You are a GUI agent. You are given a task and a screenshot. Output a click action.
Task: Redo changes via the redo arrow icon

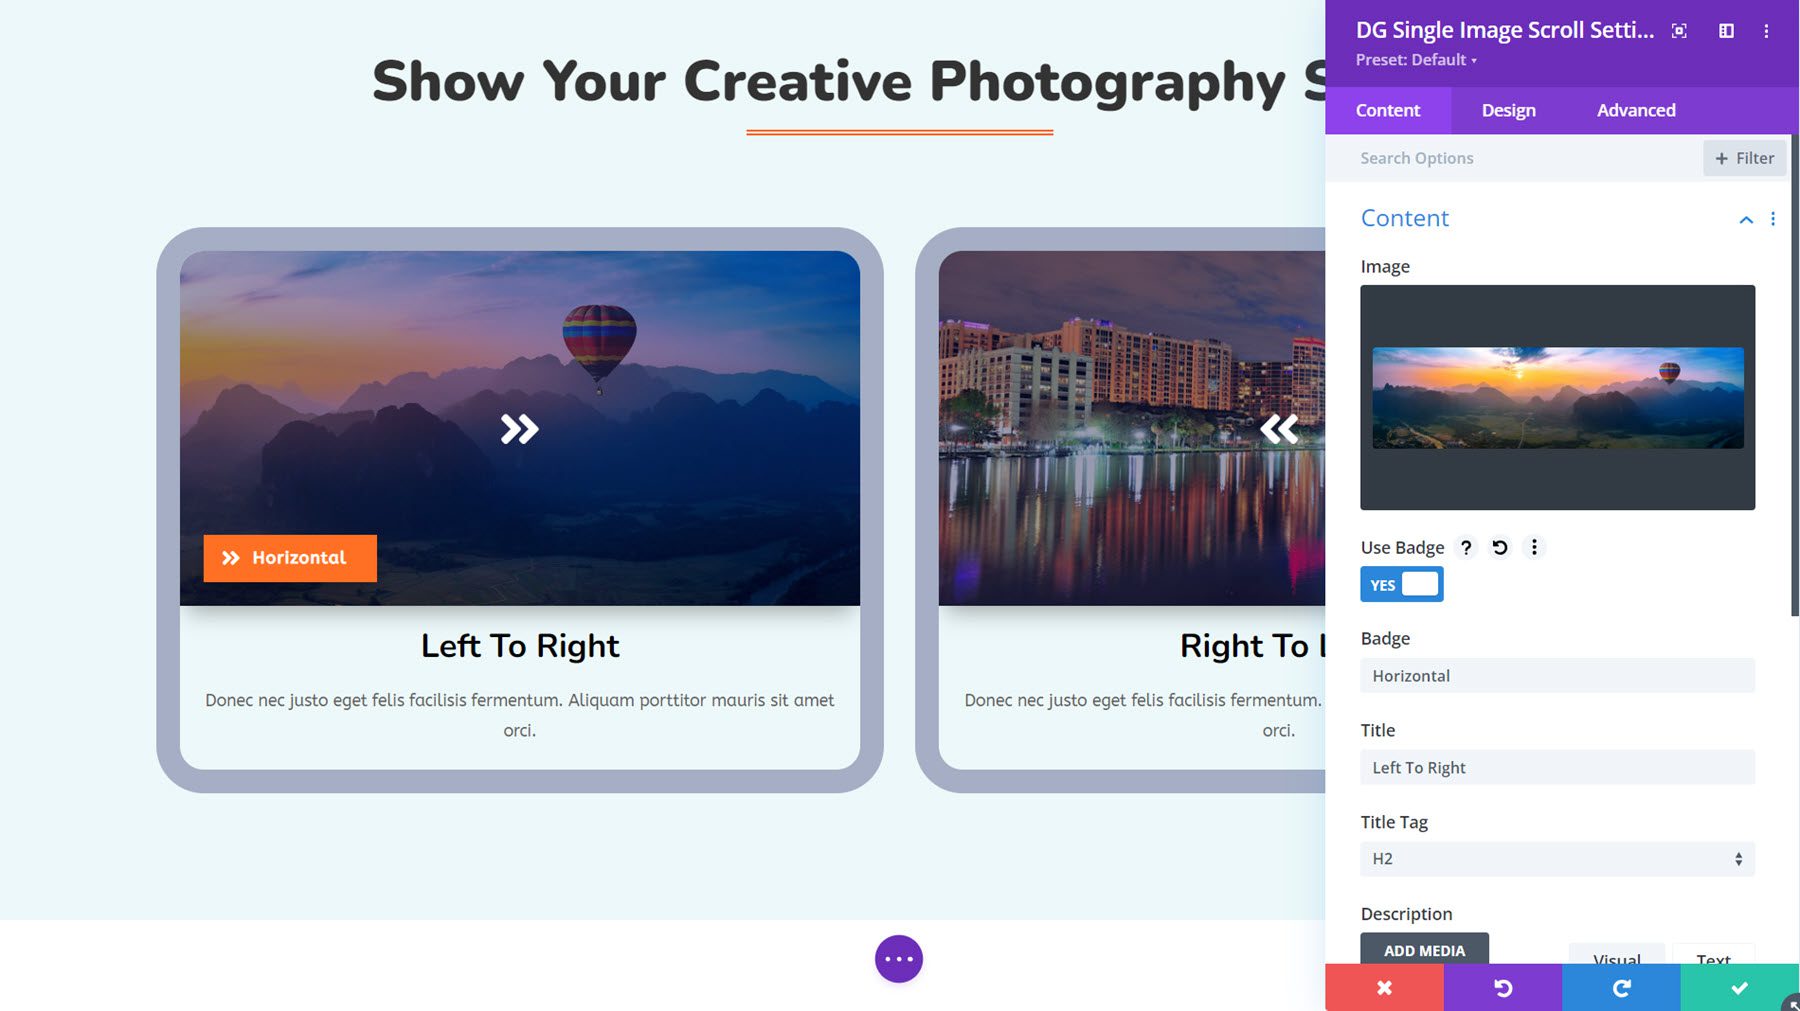pyautogui.click(x=1620, y=988)
